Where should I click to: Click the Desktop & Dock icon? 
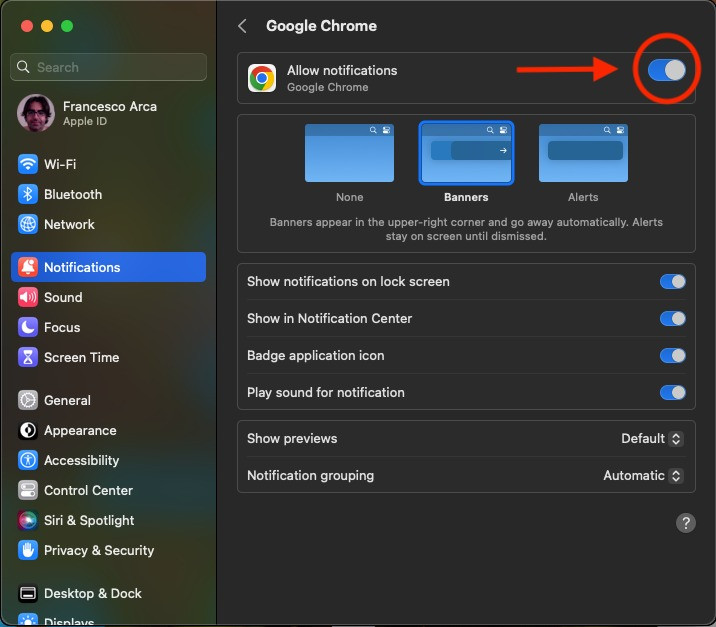28,593
